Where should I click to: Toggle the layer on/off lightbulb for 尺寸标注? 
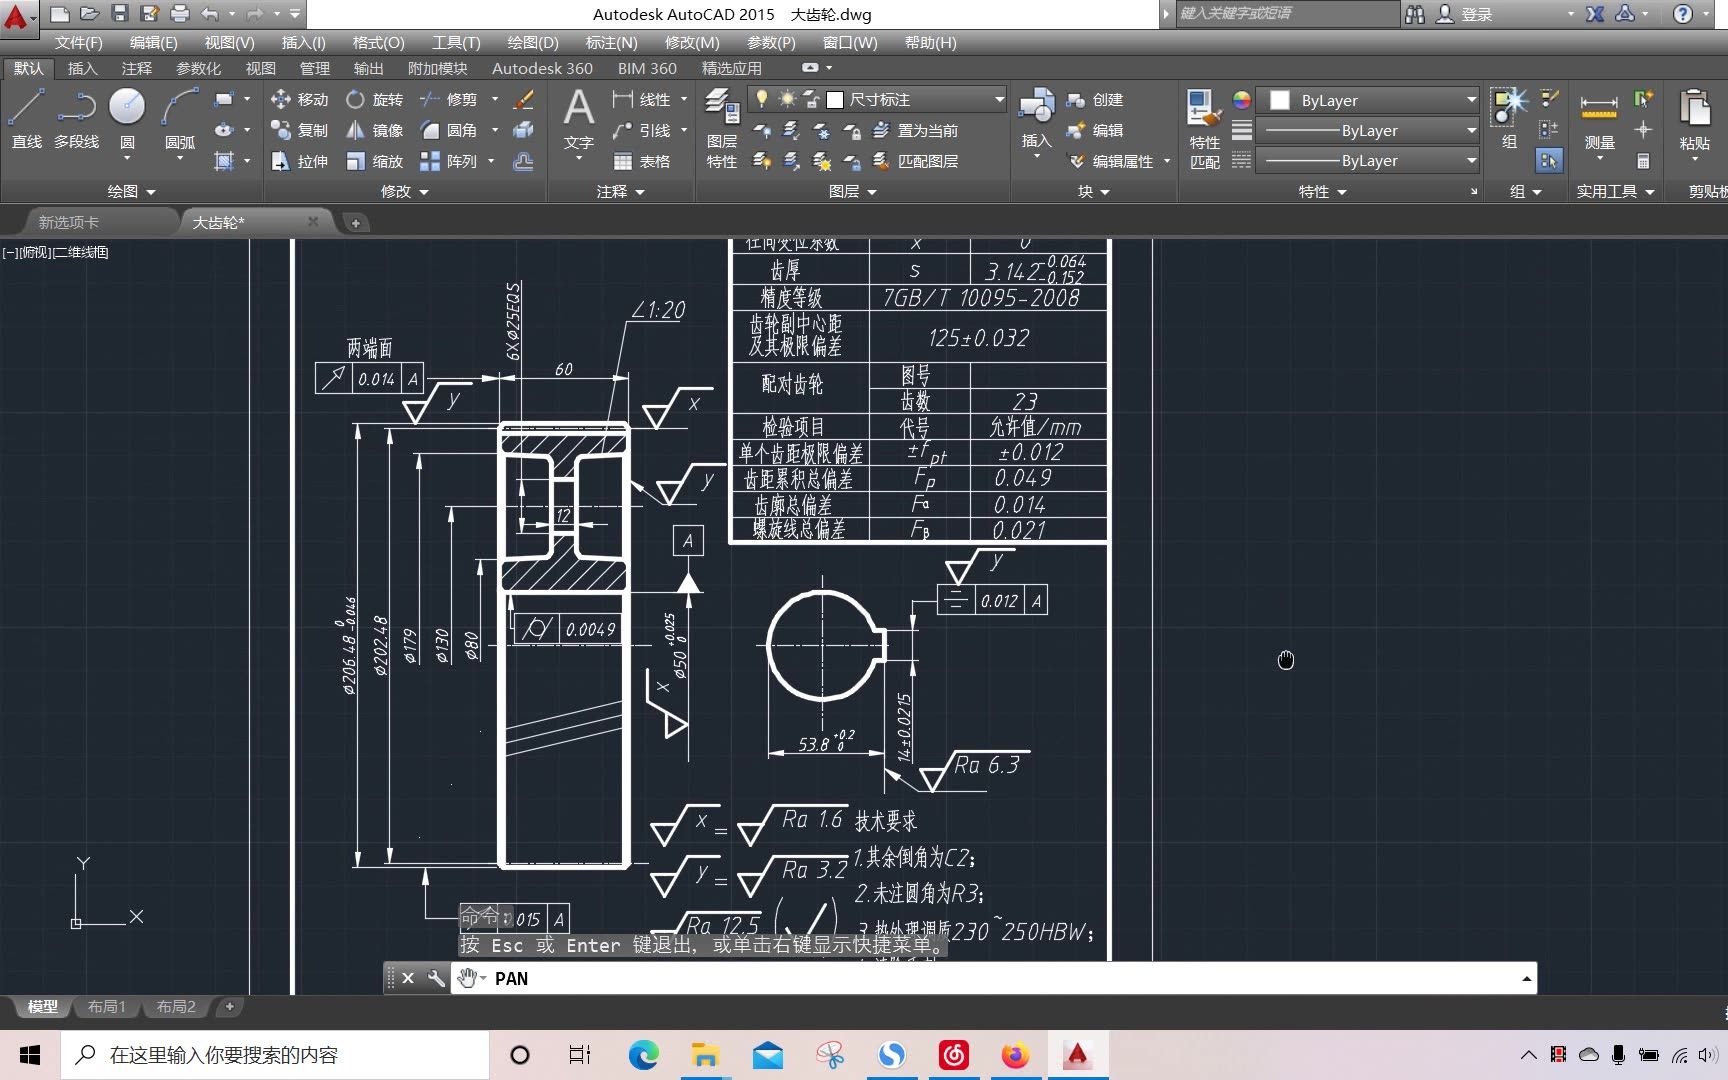(x=762, y=99)
